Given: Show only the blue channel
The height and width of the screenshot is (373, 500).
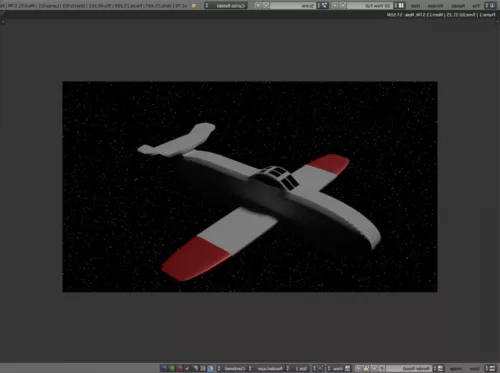Looking at the screenshot, I should 164,368.
